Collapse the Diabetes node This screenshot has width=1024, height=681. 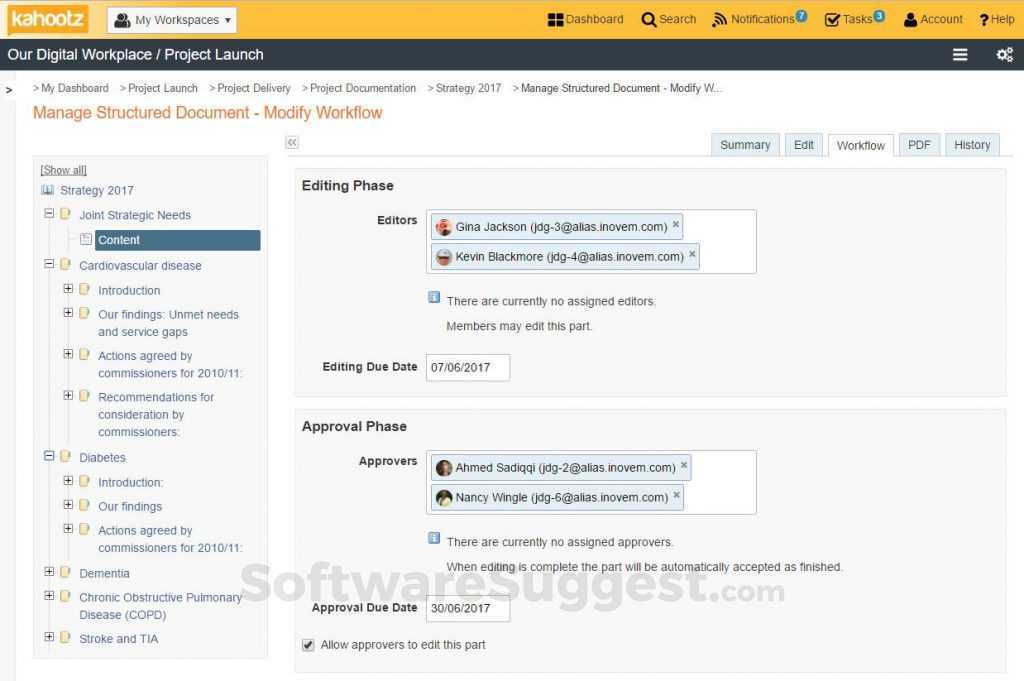tap(49, 456)
